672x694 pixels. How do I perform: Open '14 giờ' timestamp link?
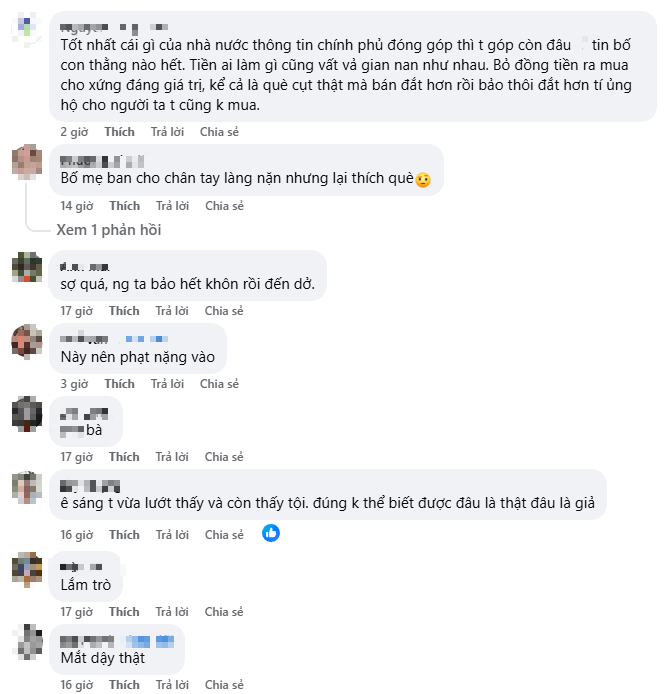coord(76,206)
